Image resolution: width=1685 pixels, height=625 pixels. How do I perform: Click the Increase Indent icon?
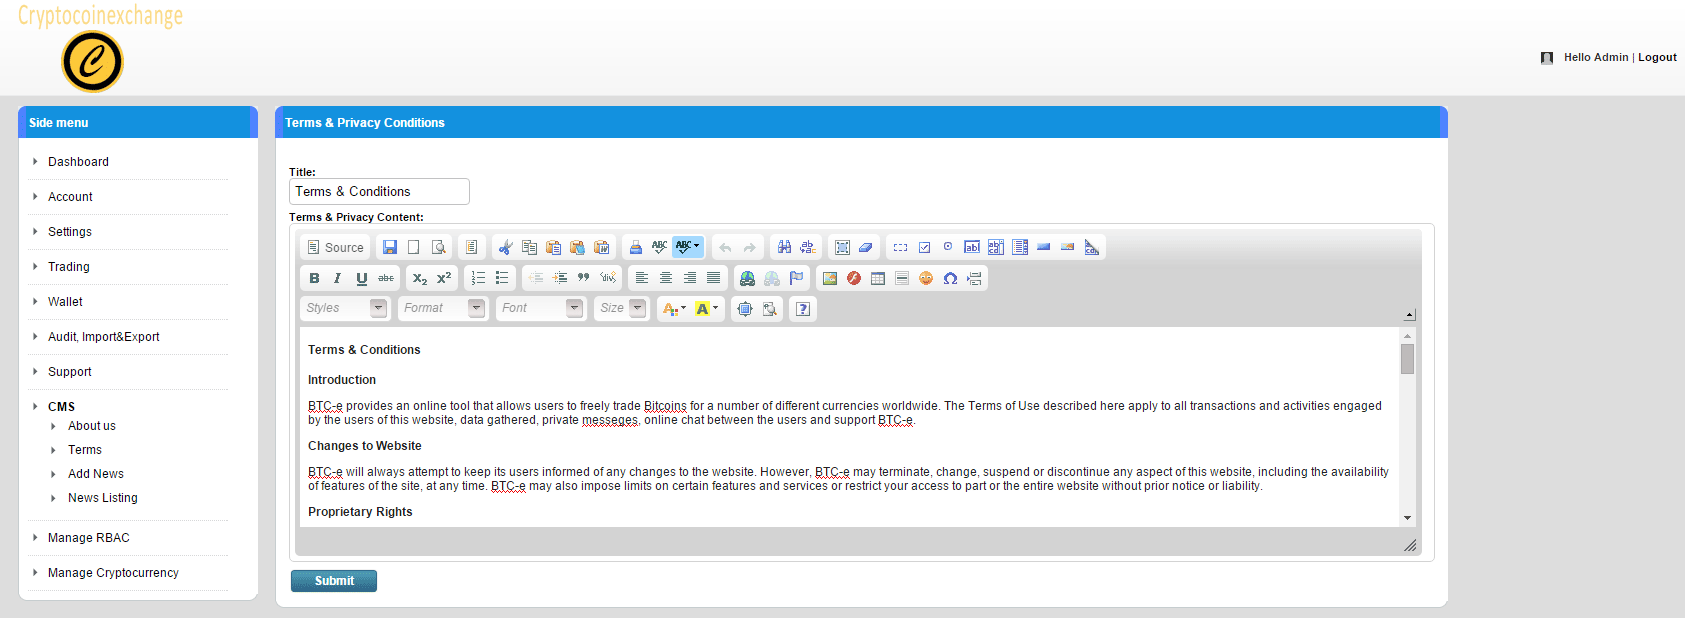coord(560,278)
